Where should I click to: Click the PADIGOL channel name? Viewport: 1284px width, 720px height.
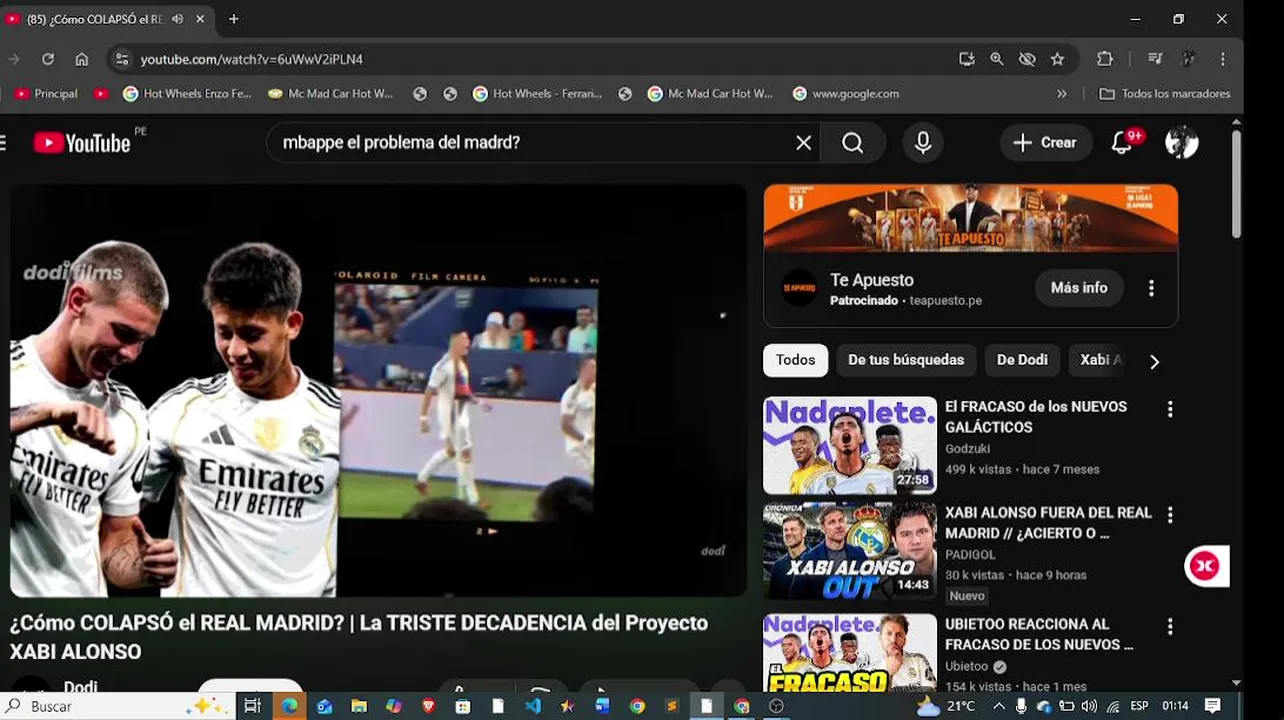point(970,555)
